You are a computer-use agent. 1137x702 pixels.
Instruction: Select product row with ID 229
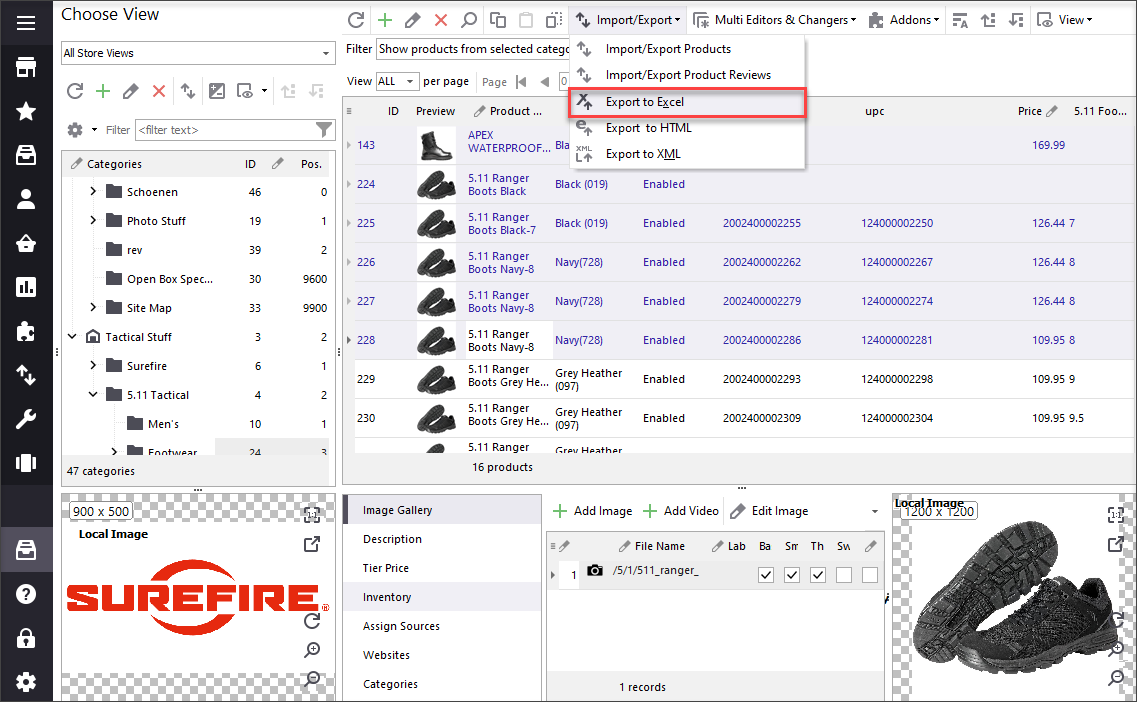pos(745,379)
